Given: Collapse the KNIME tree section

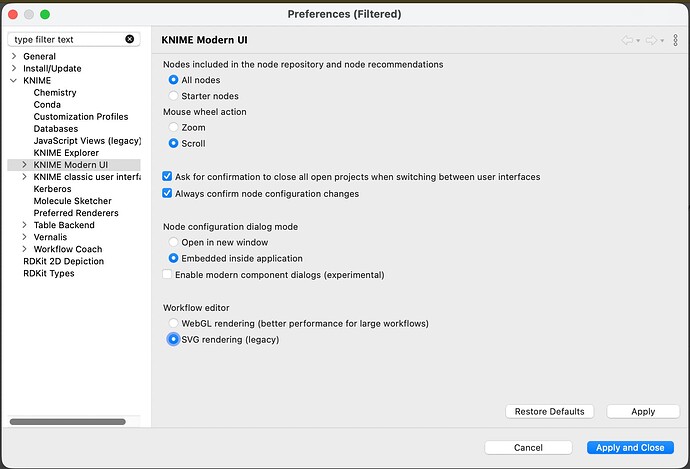Looking at the screenshot, I should 14,81.
